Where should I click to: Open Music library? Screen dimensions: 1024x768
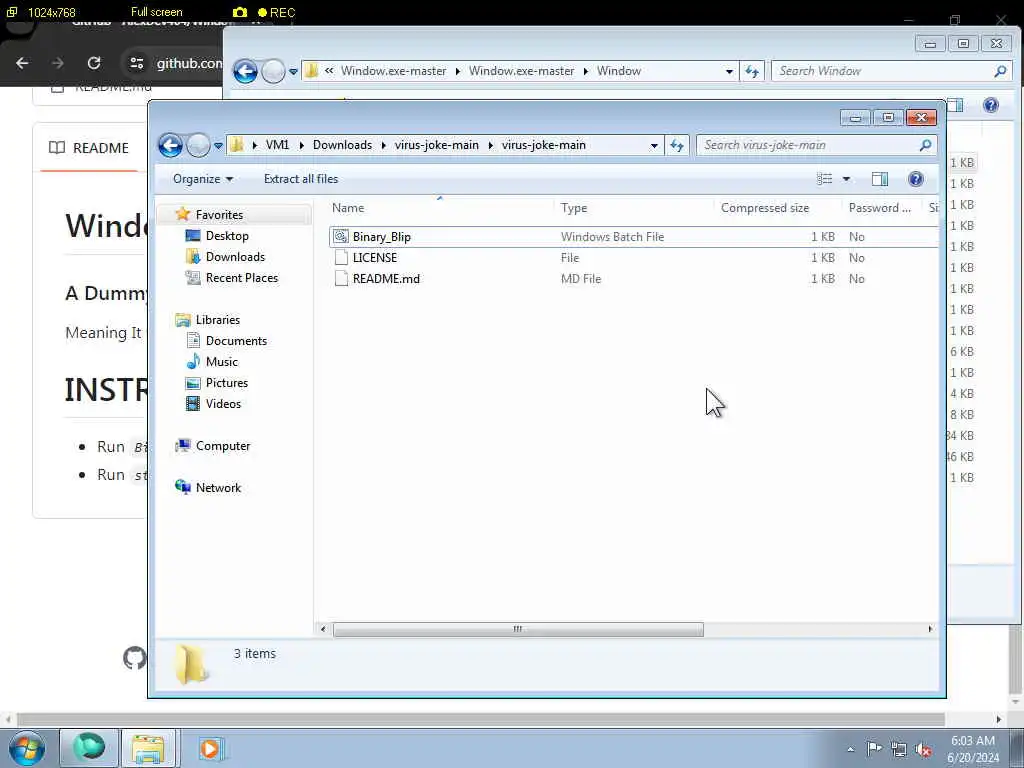[221, 362]
